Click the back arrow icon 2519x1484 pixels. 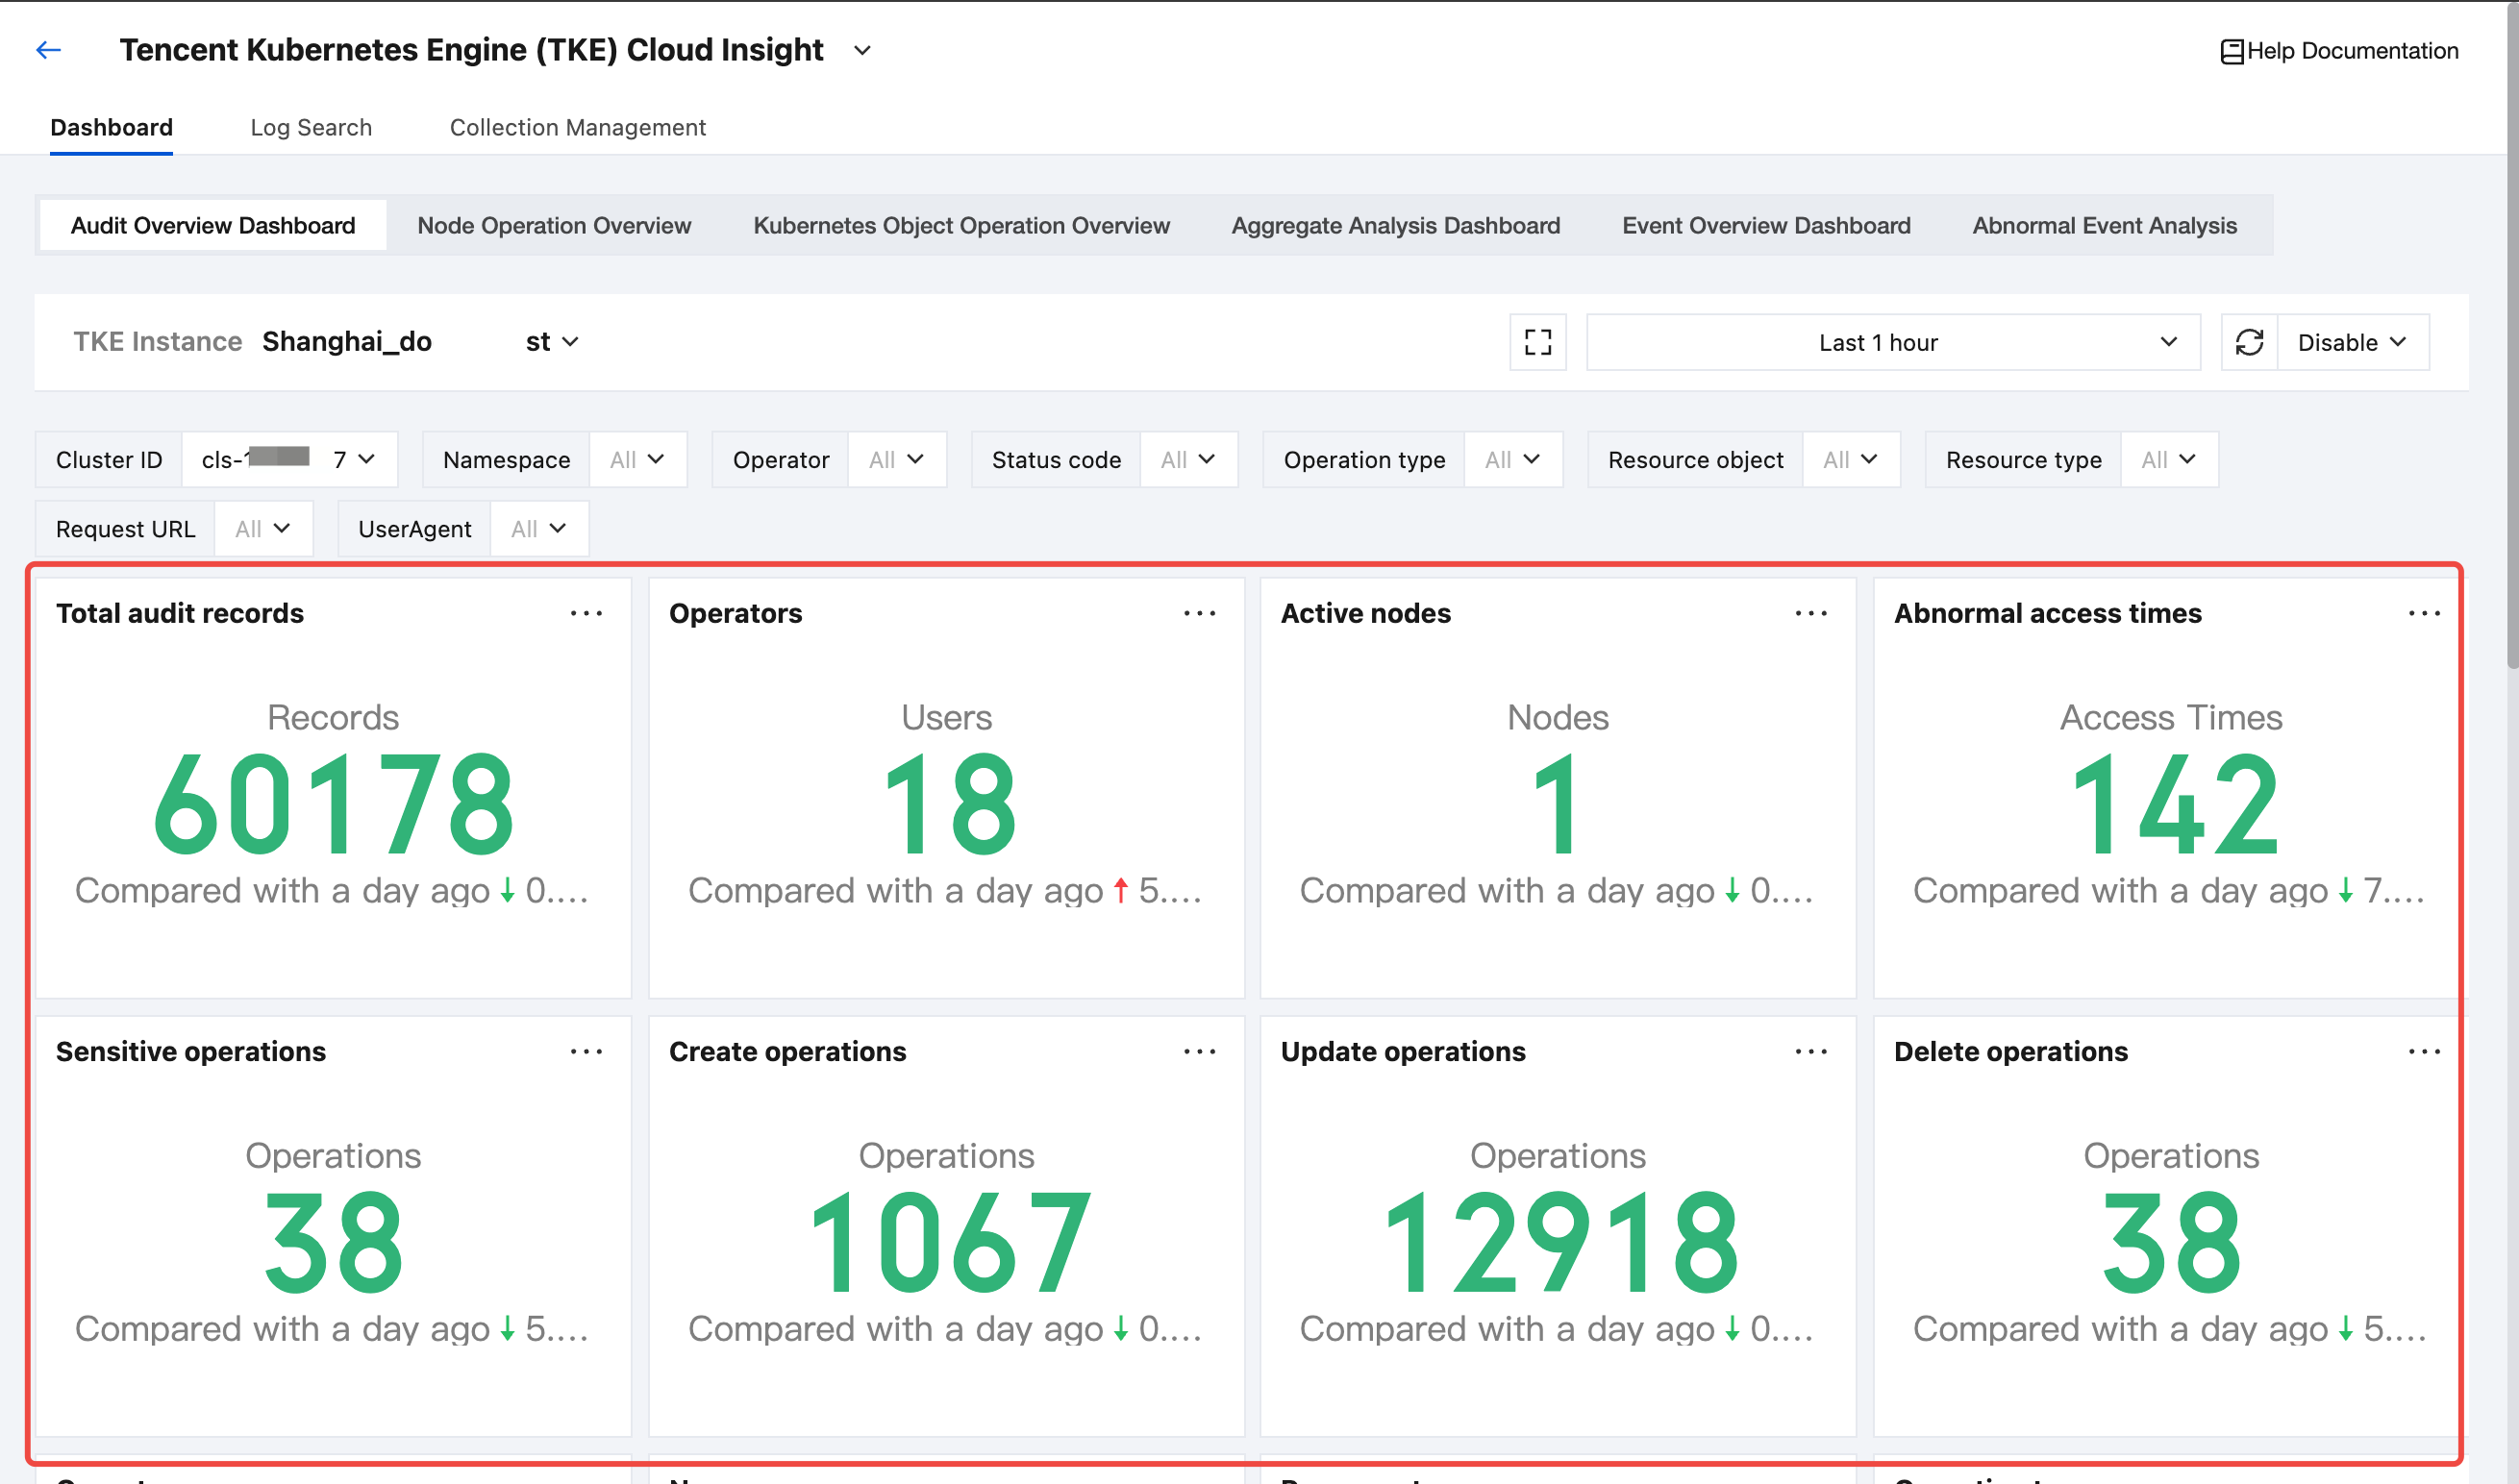[x=48, y=50]
